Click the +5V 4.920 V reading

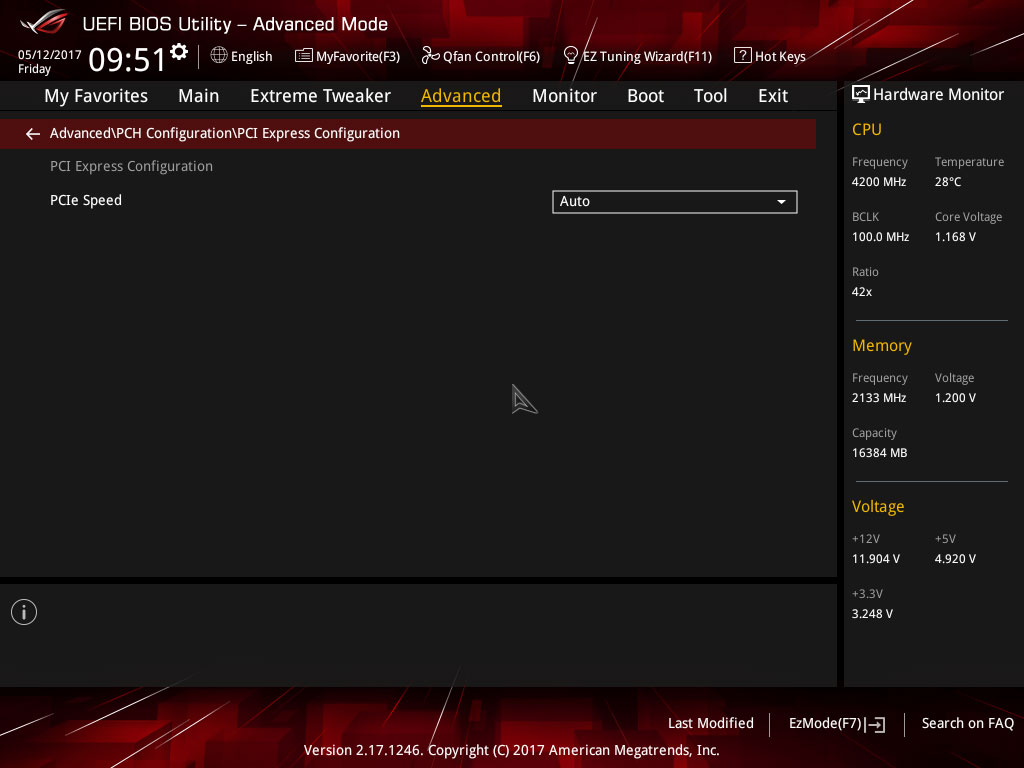coord(955,559)
